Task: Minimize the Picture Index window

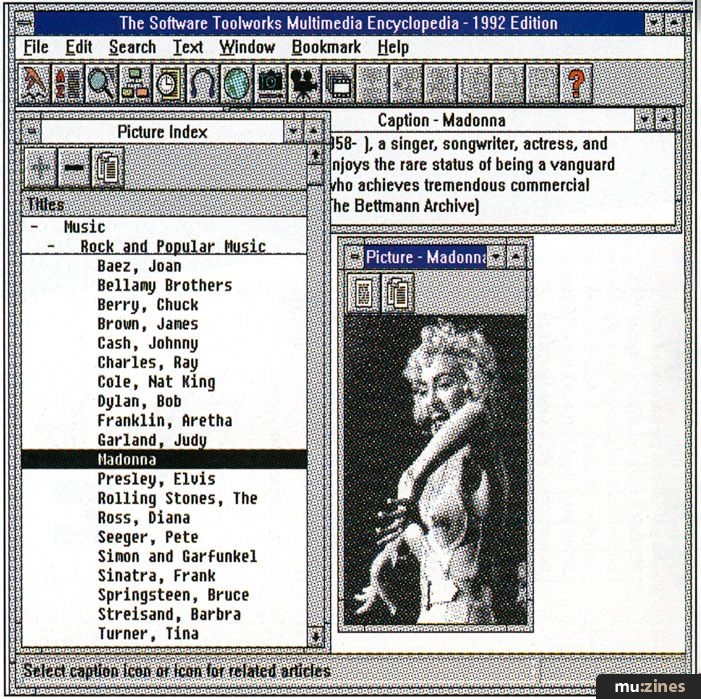Action: [x=293, y=132]
